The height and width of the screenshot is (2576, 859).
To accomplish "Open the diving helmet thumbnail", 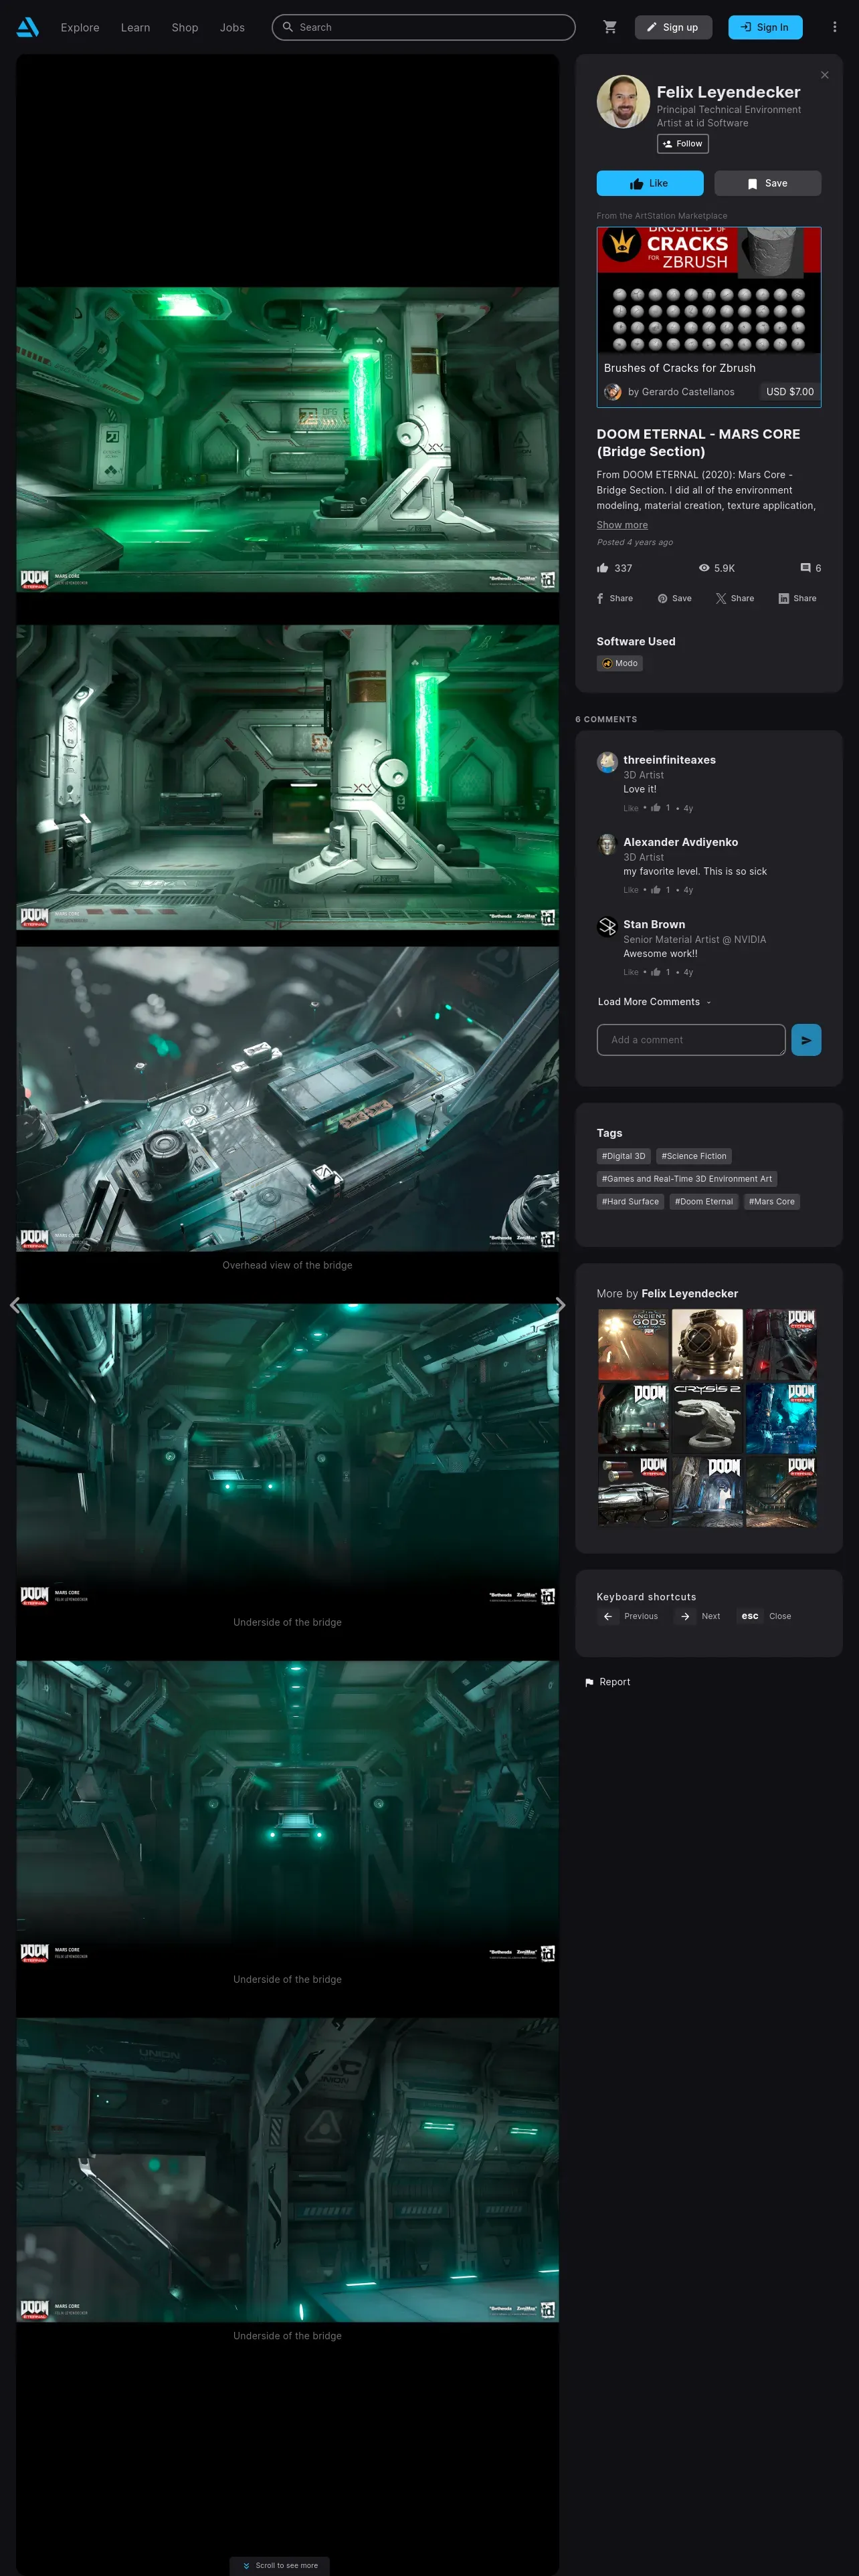I will pyautogui.click(x=707, y=1344).
